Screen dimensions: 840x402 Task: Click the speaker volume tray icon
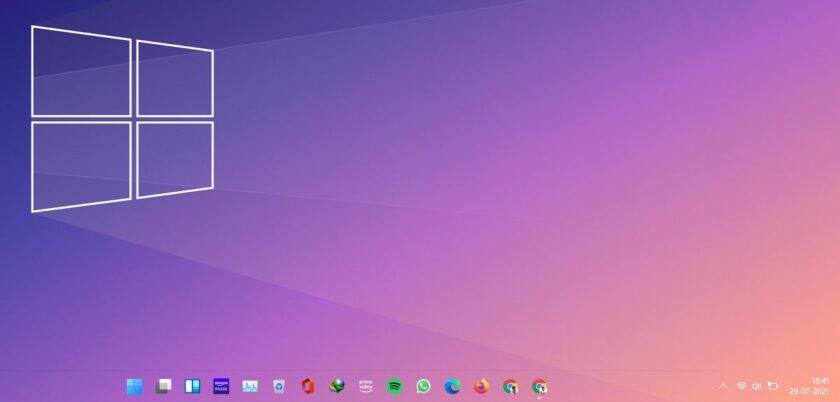756,386
